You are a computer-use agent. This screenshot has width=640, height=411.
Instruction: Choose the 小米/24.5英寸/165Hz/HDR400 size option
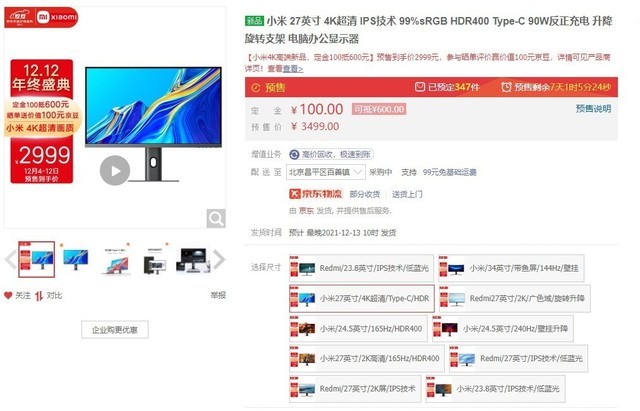click(358, 329)
